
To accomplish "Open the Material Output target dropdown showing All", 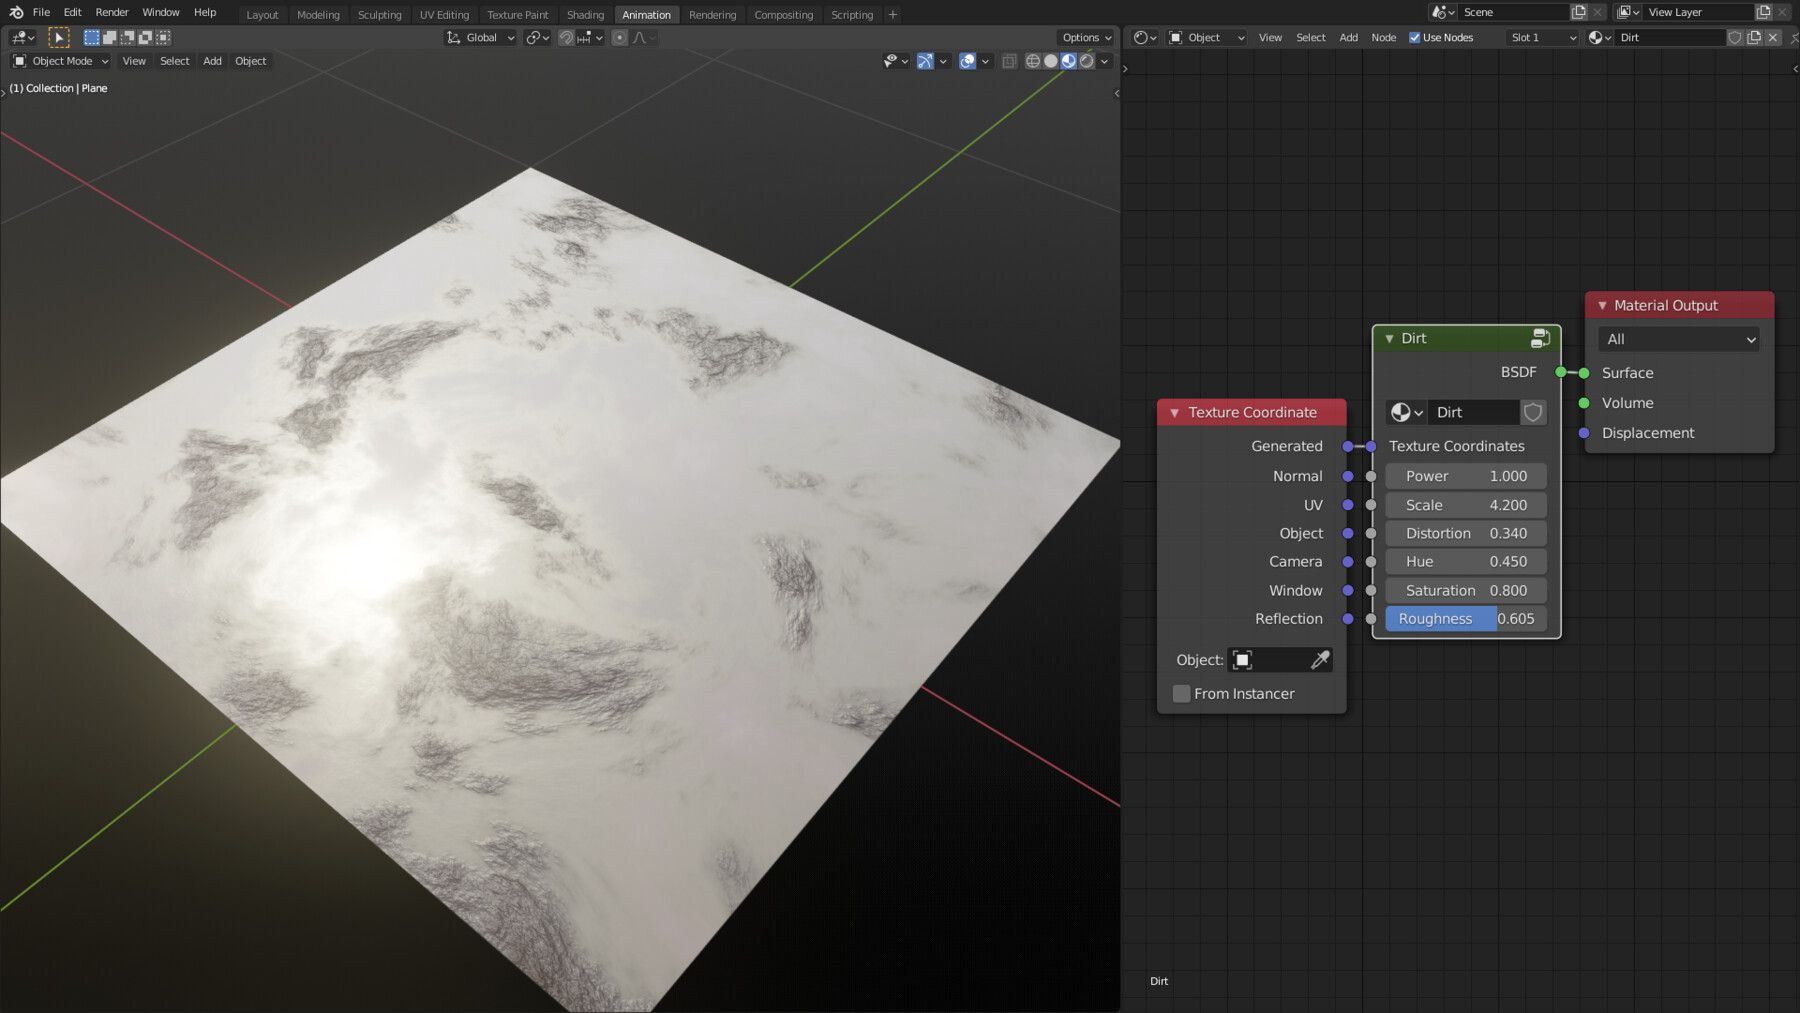I will [x=1680, y=340].
